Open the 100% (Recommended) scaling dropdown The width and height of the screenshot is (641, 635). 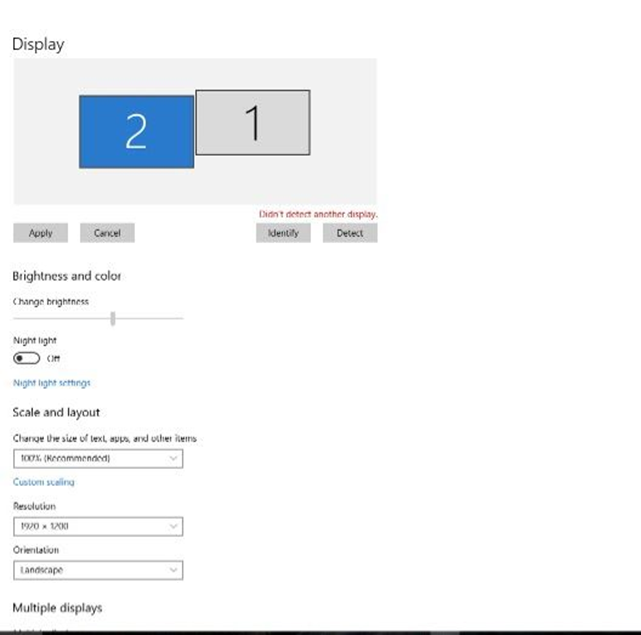click(x=98, y=458)
